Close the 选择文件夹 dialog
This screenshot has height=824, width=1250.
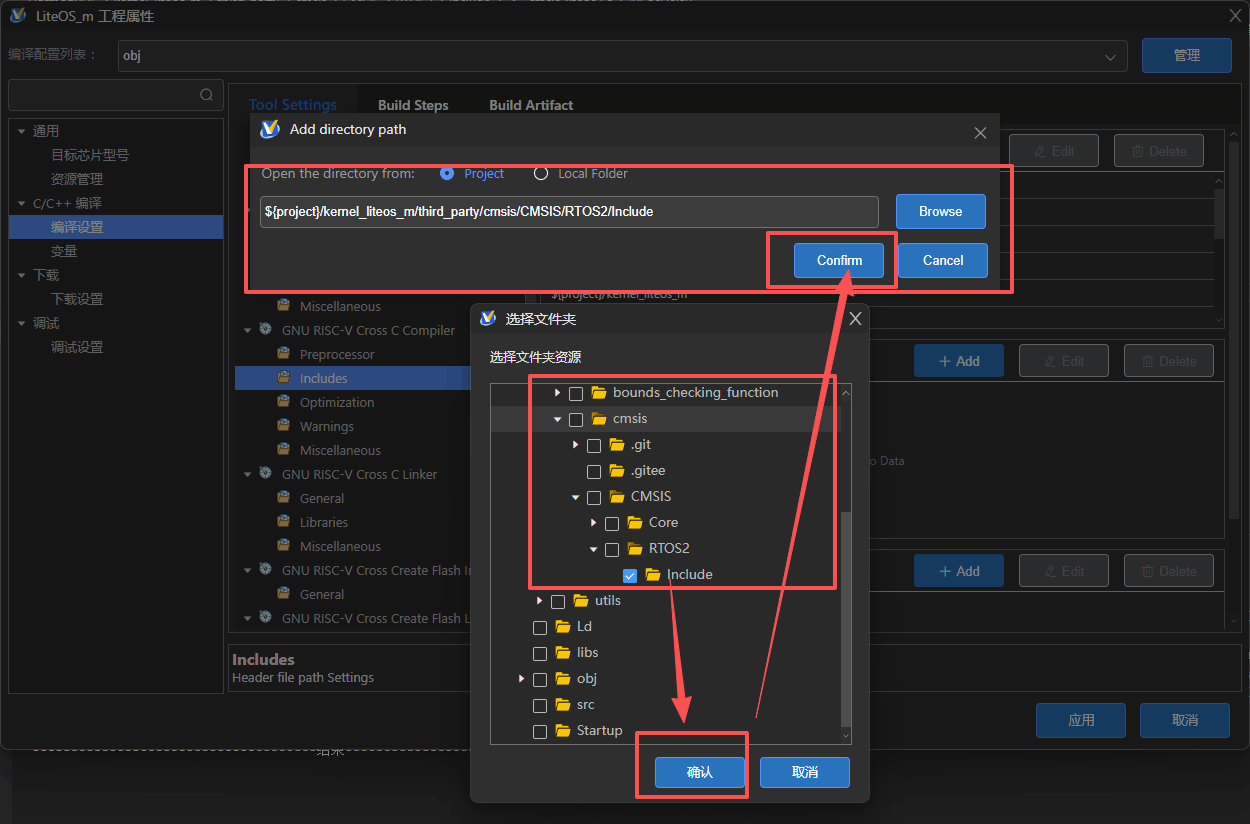(x=855, y=319)
